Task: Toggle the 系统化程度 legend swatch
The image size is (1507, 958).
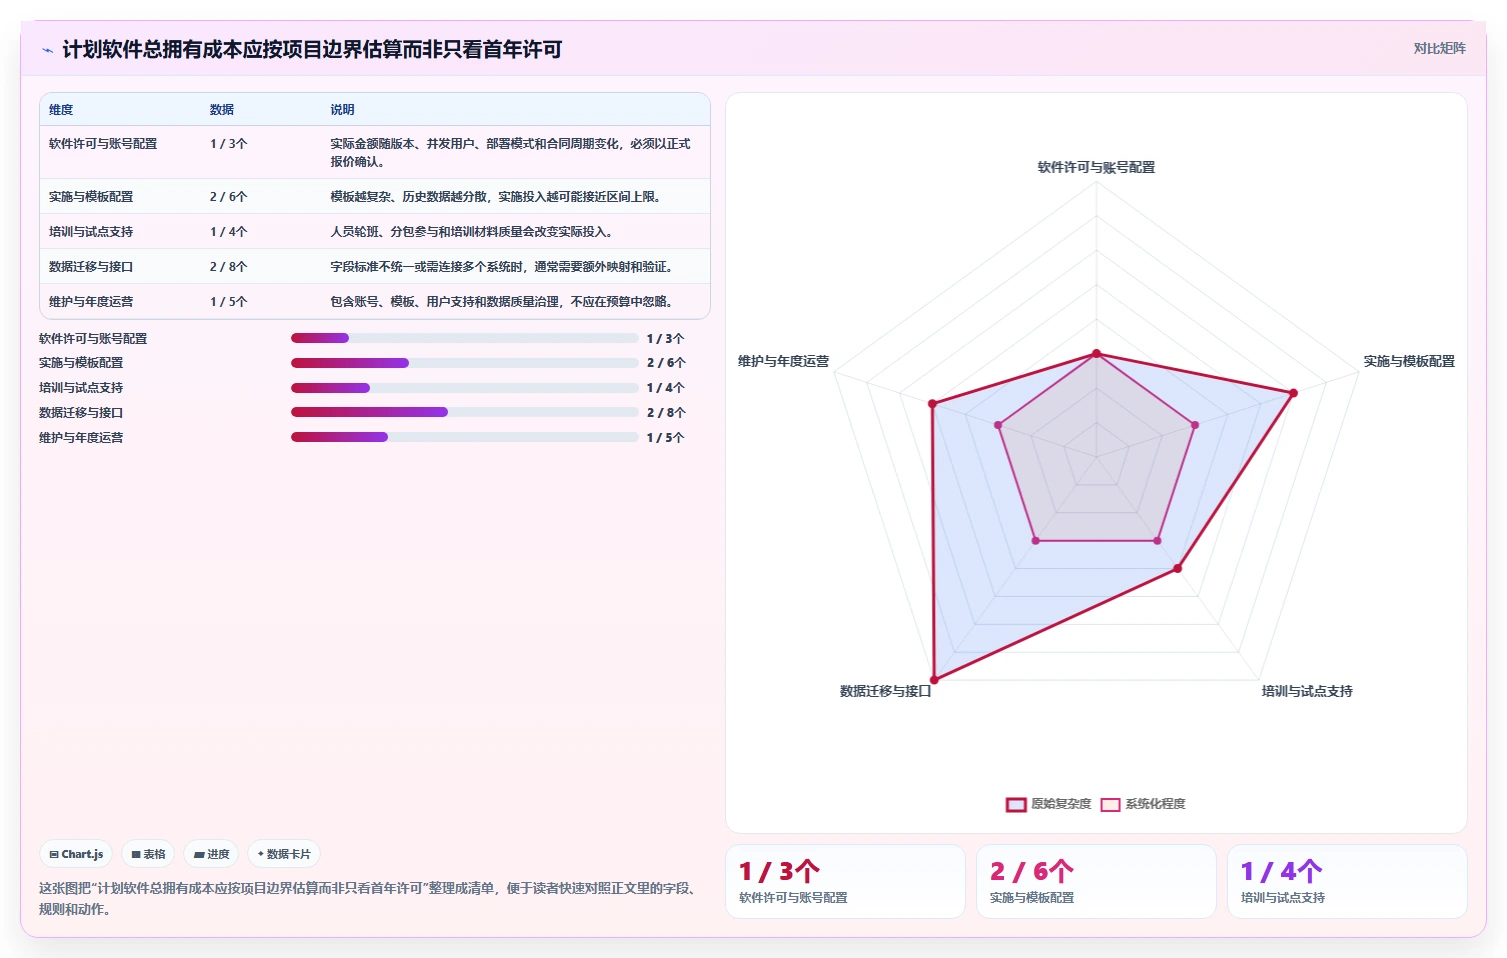Action: [x=1110, y=804]
